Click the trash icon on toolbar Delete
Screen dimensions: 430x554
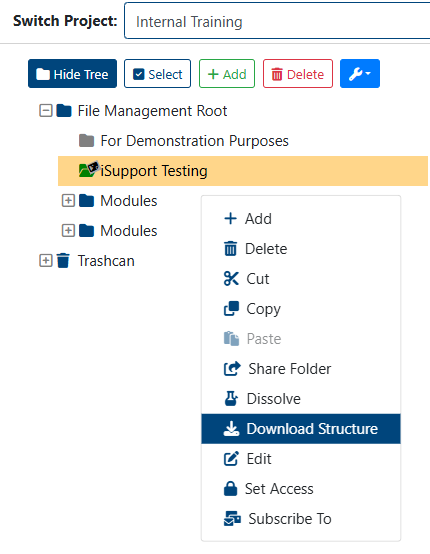[x=277, y=74]
